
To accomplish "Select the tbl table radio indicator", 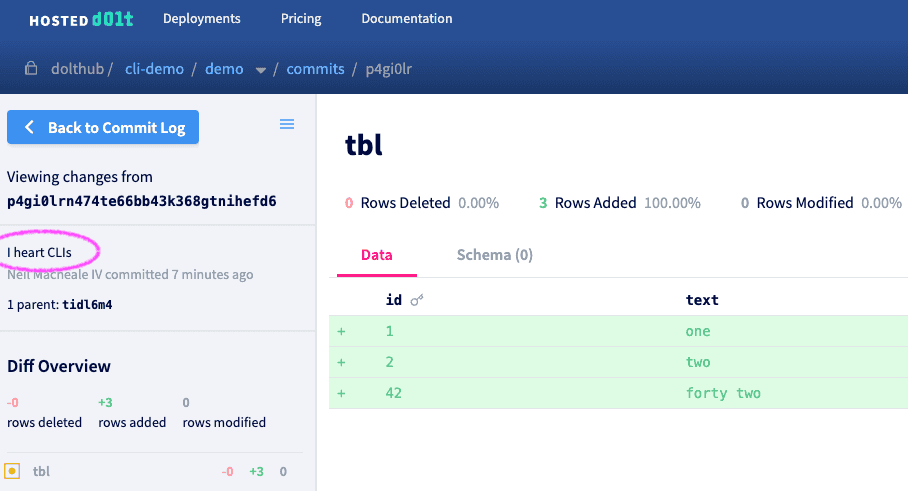I will click(12, 471).
